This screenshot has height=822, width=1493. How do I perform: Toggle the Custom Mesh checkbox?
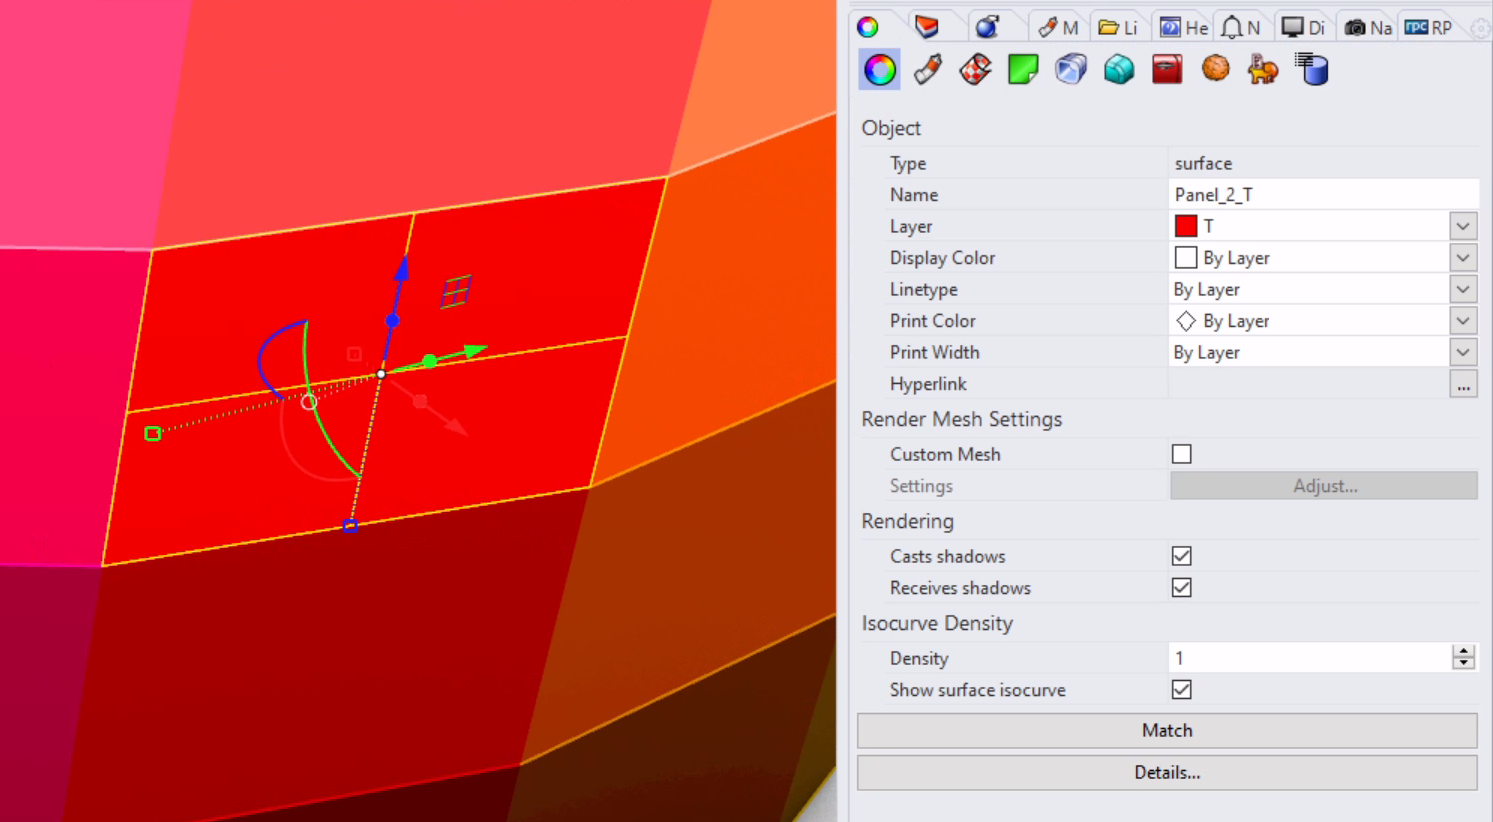coord(1181,453)
